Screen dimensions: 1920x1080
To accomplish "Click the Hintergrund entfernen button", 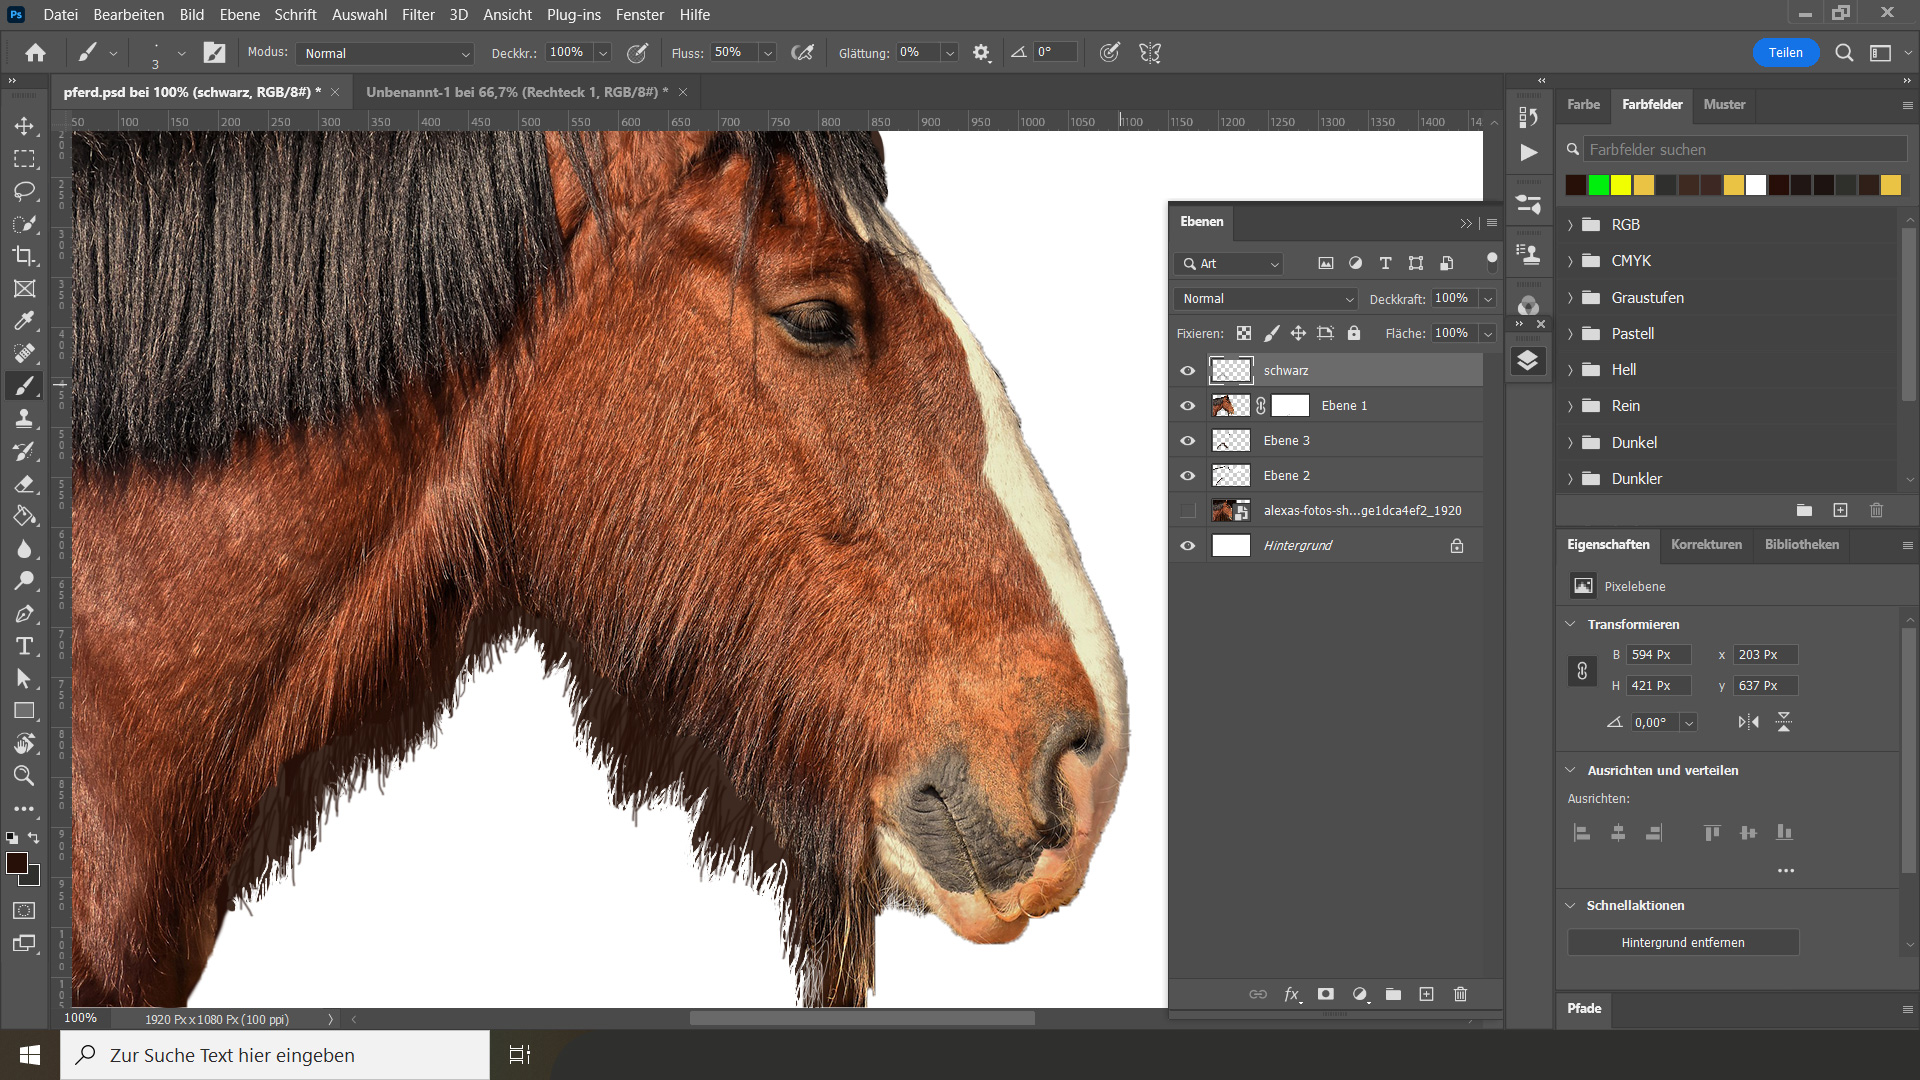I will (1682, 943).
